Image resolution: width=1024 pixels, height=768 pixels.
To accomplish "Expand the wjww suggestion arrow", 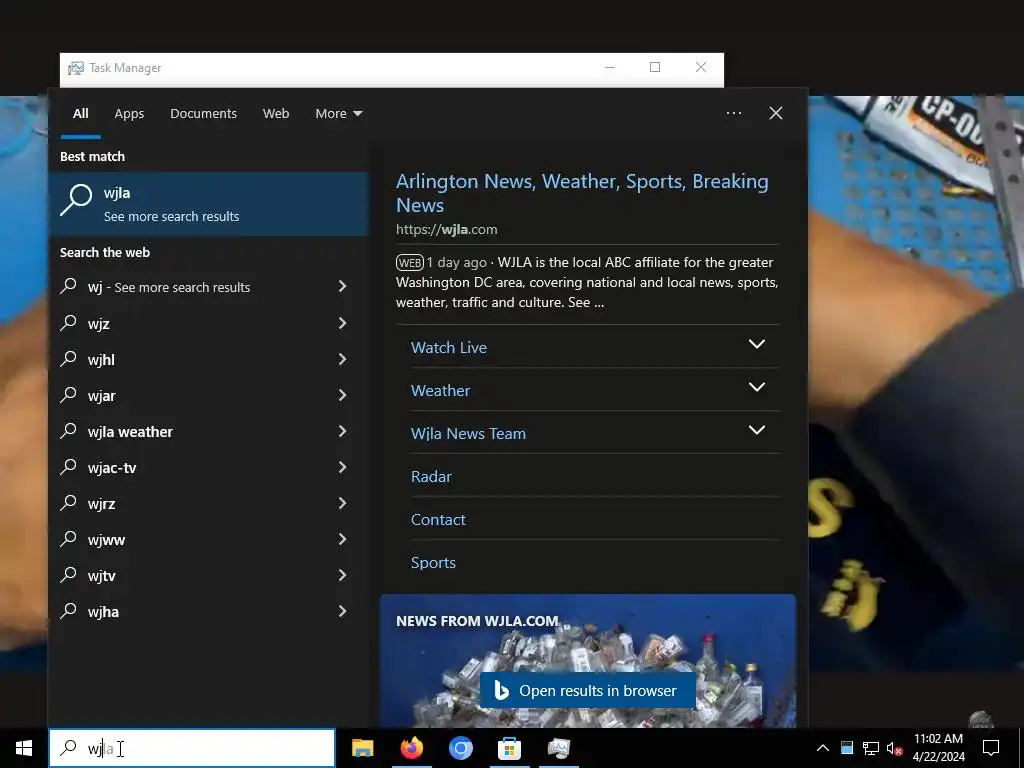I will click(342, 539).
